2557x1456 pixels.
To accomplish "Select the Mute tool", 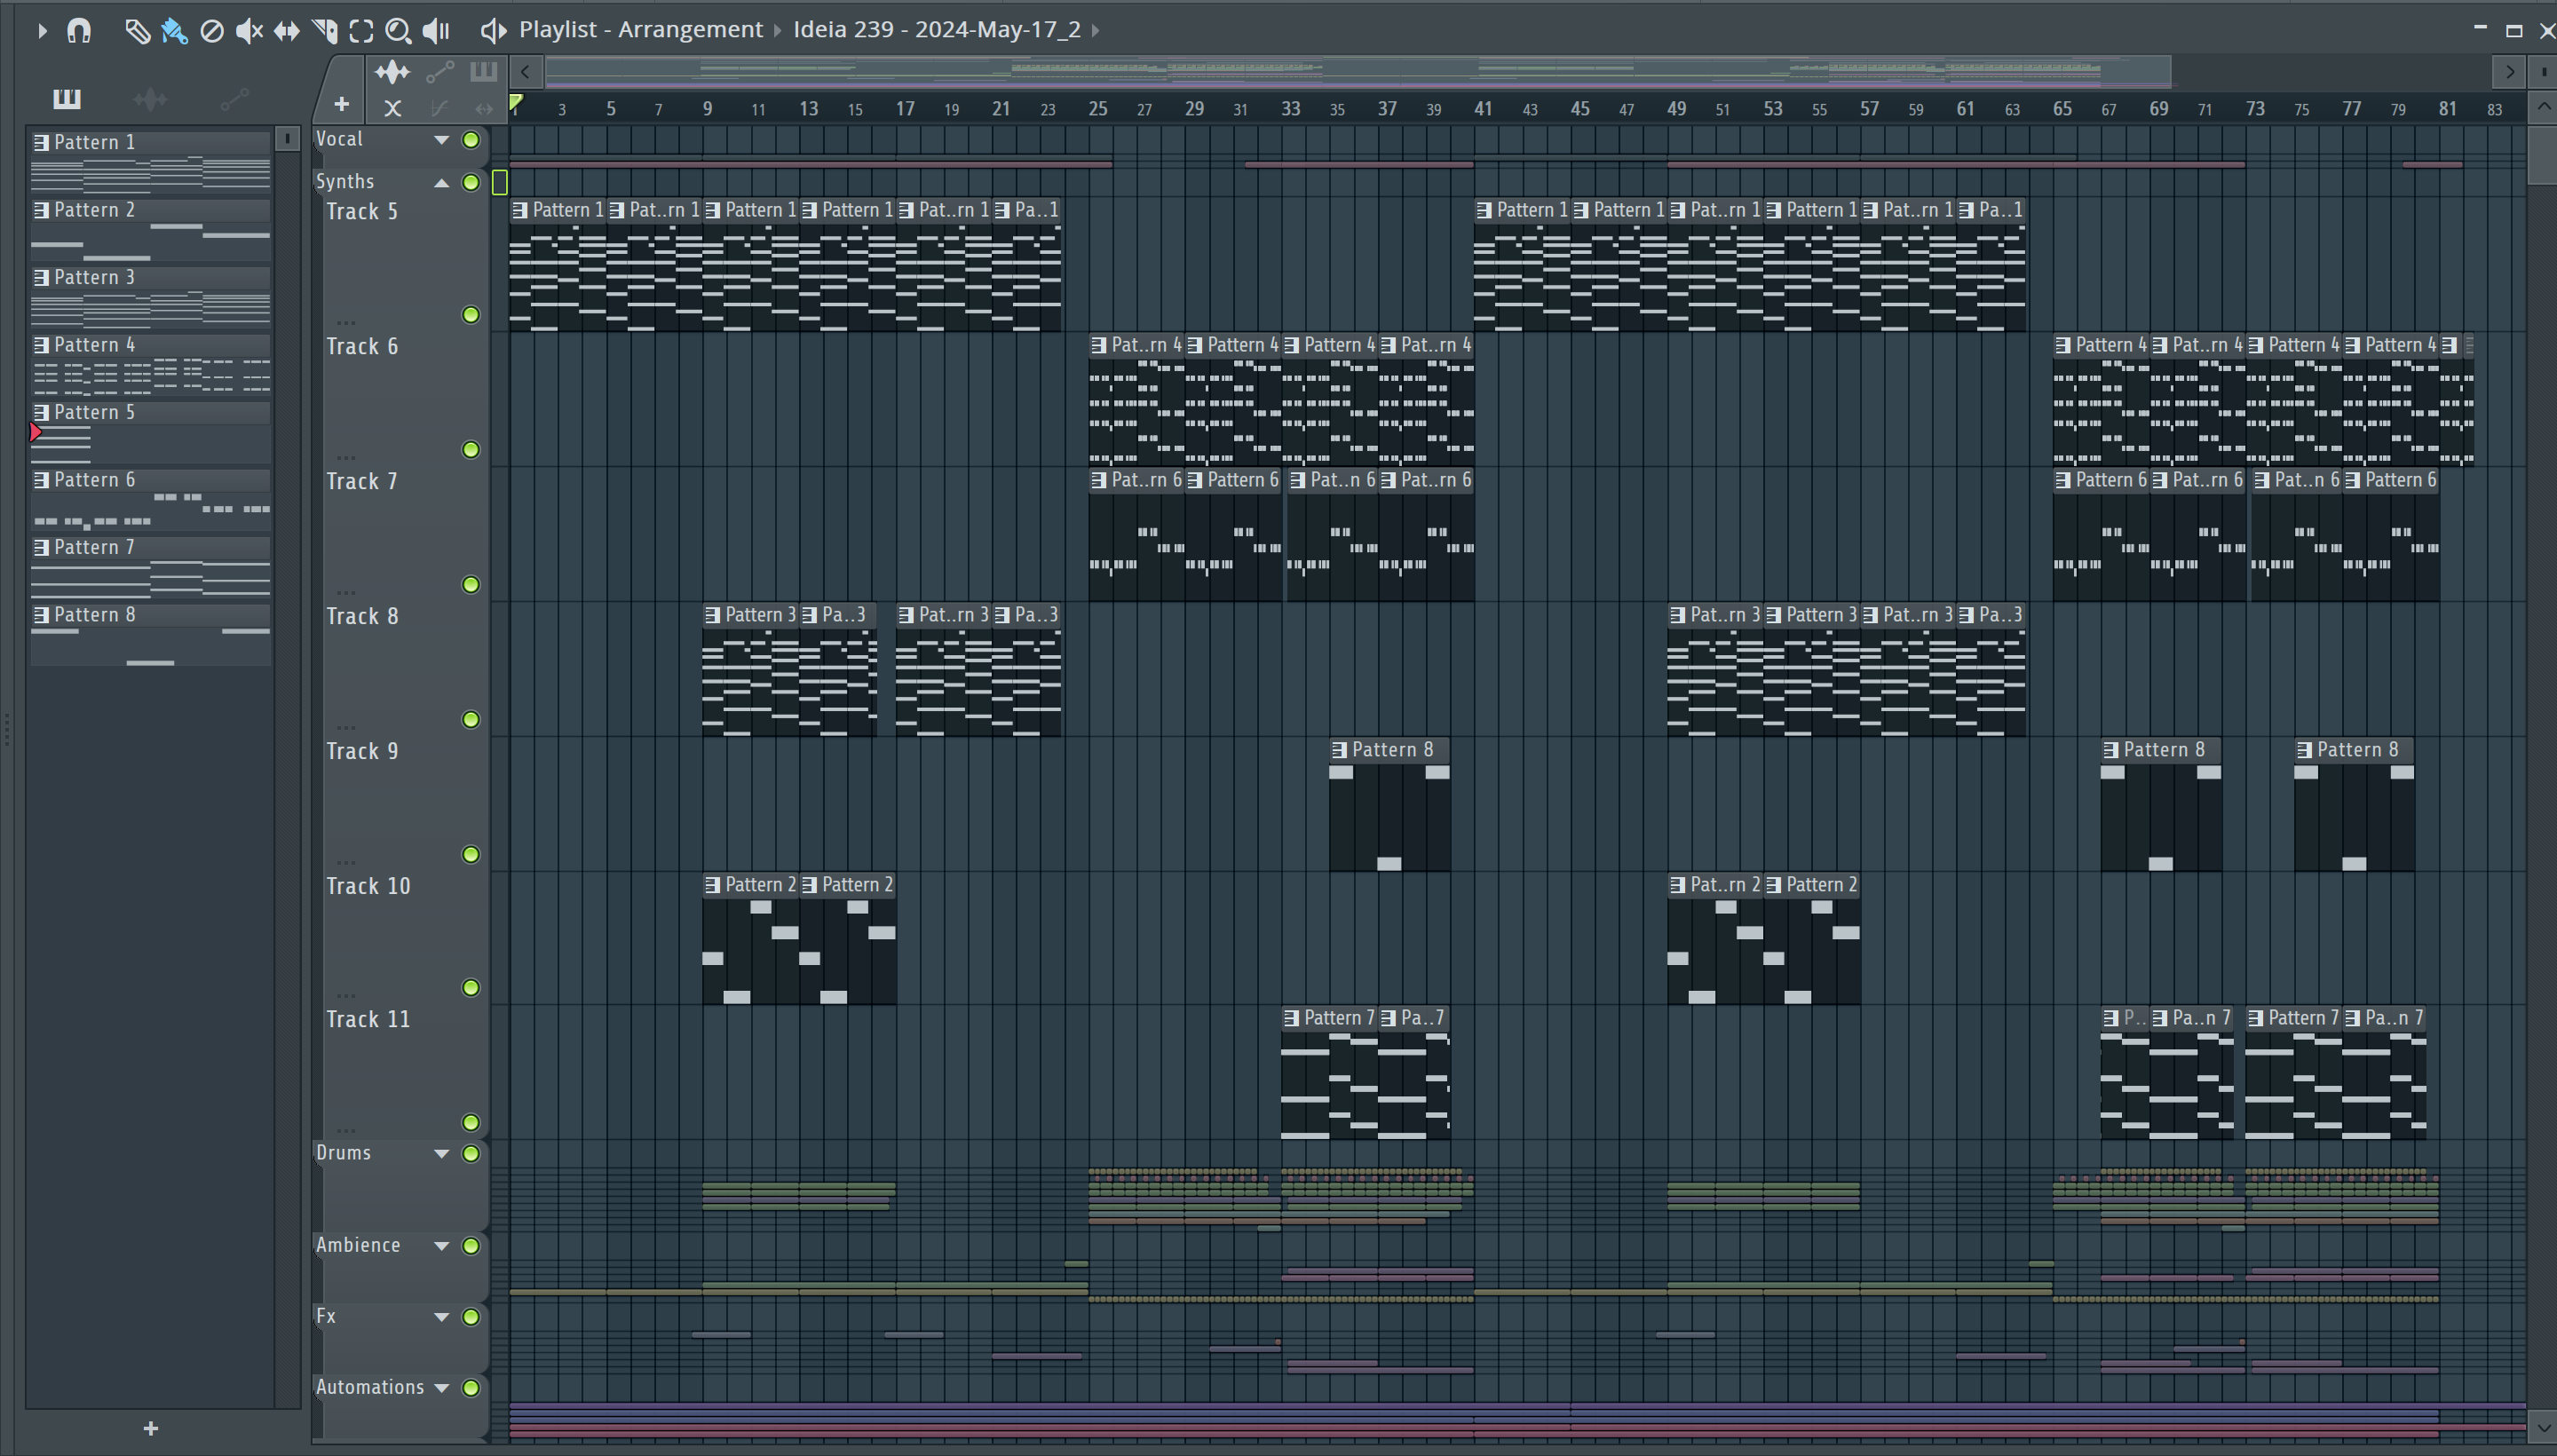I will (249, 31).
